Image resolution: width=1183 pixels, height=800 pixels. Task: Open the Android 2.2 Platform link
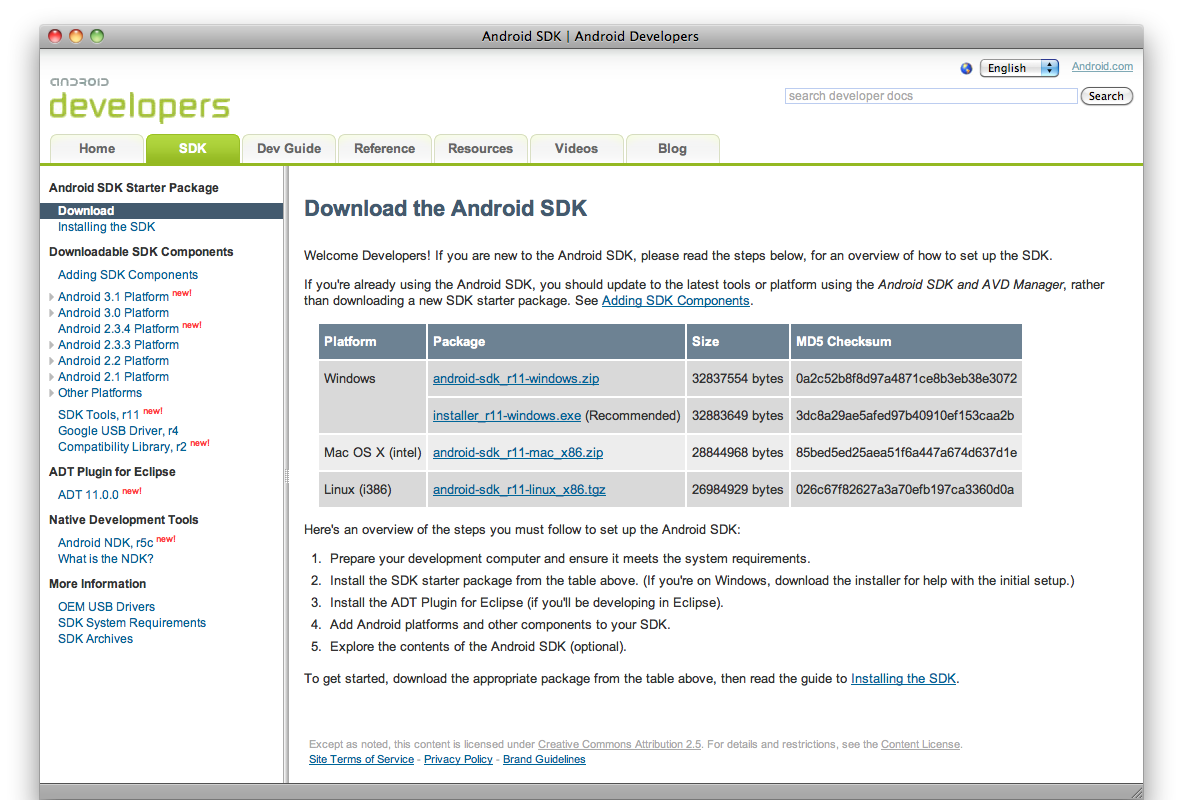(113, 361)
